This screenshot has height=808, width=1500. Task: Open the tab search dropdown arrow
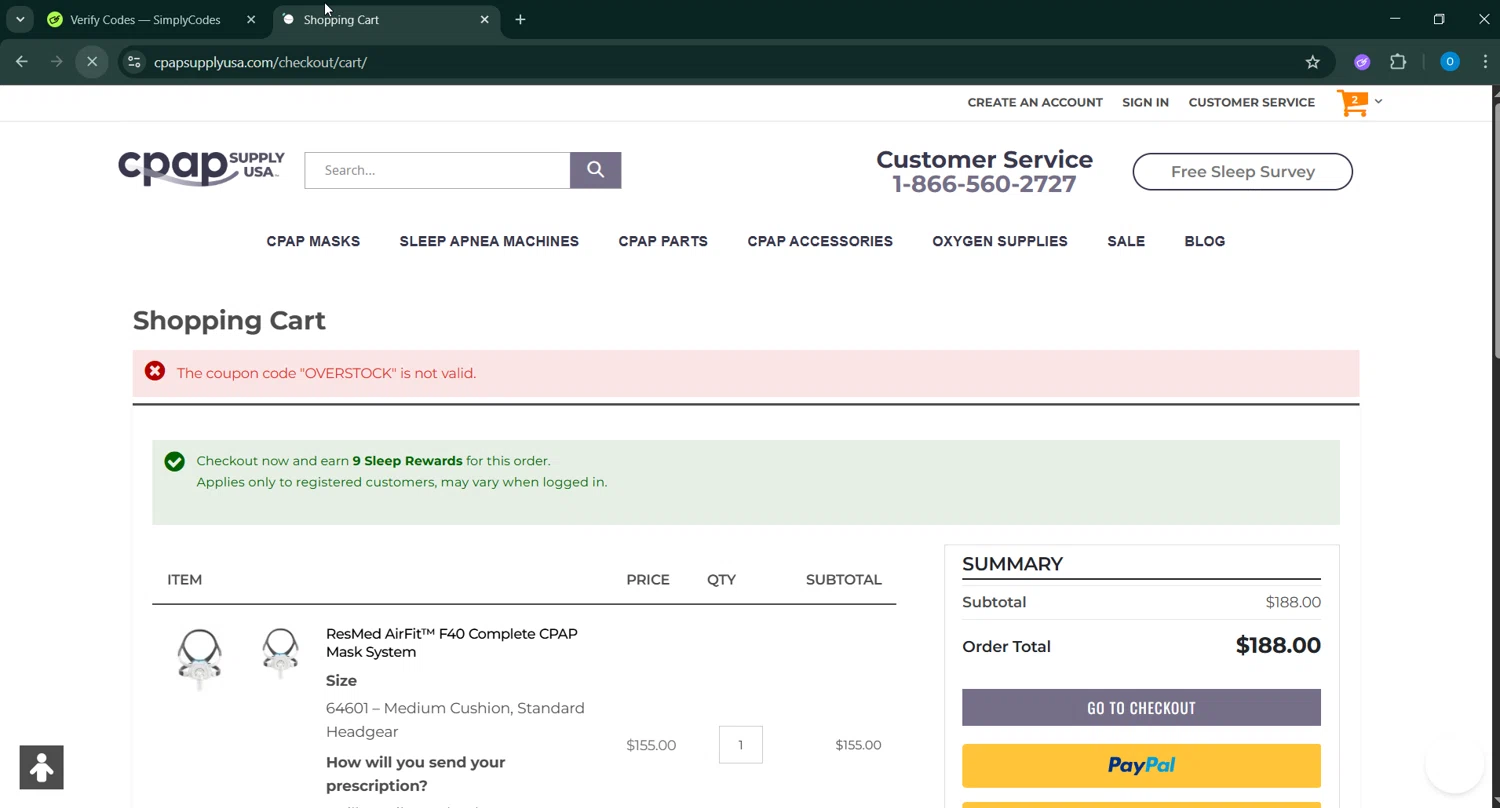(x=20, y=19)
